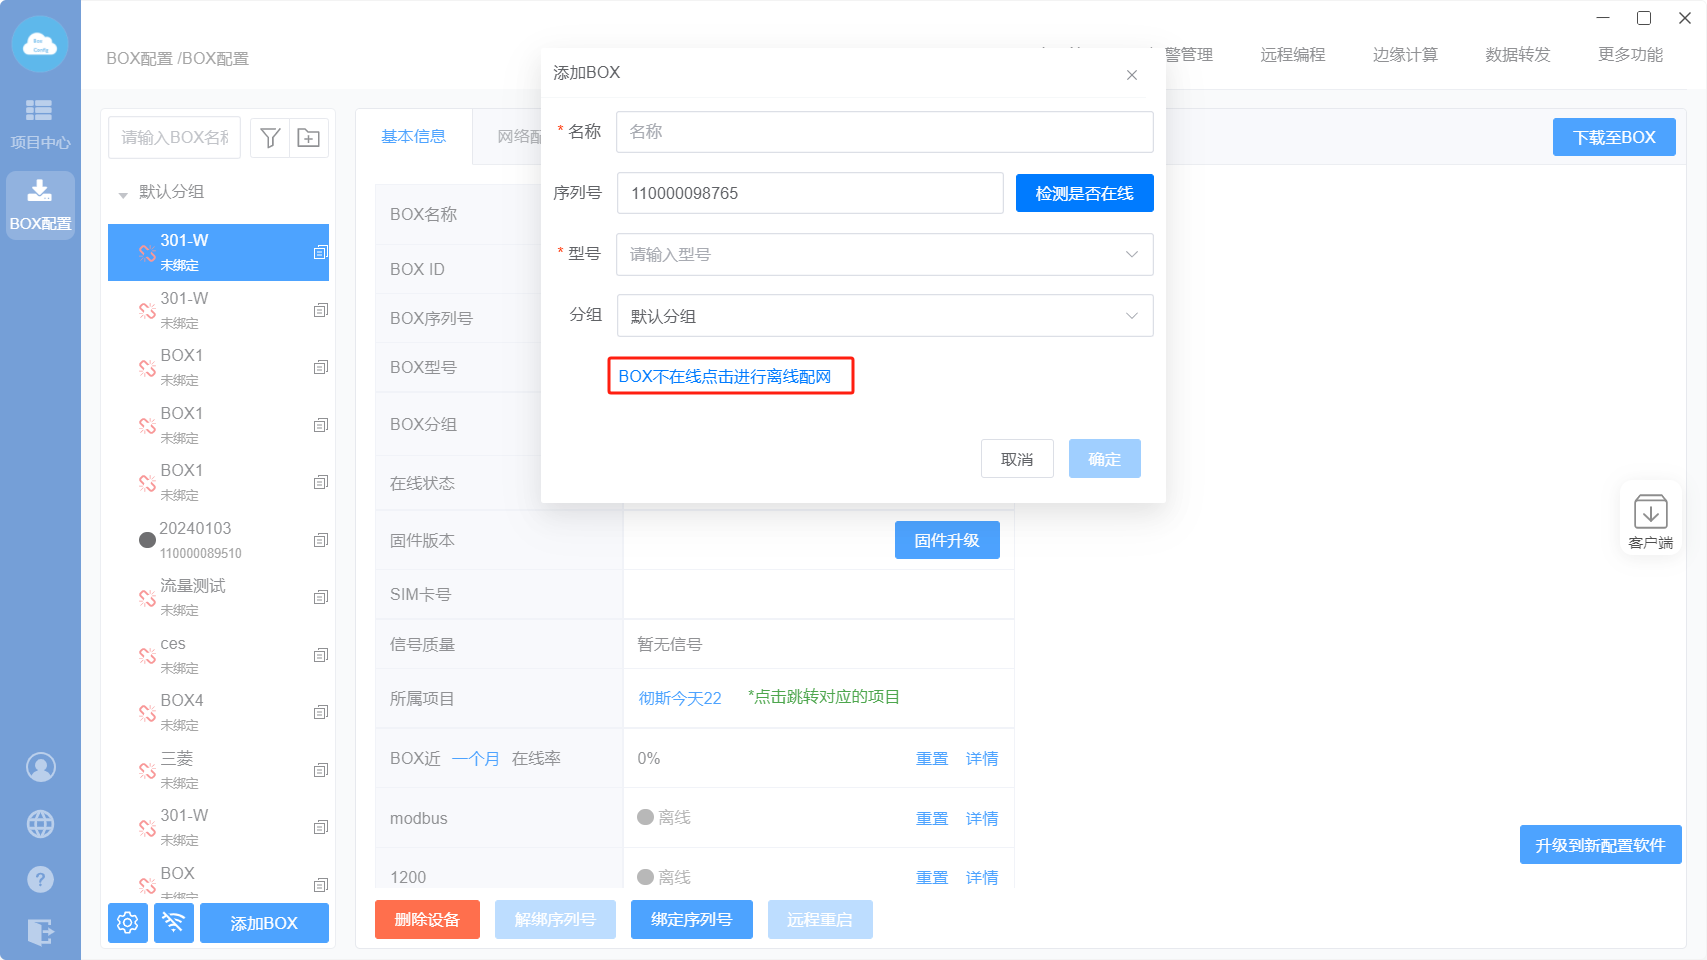Viewport: 1707px width, 960px height.
Task: Click the client download icon
Action: tap(1650, 521)
